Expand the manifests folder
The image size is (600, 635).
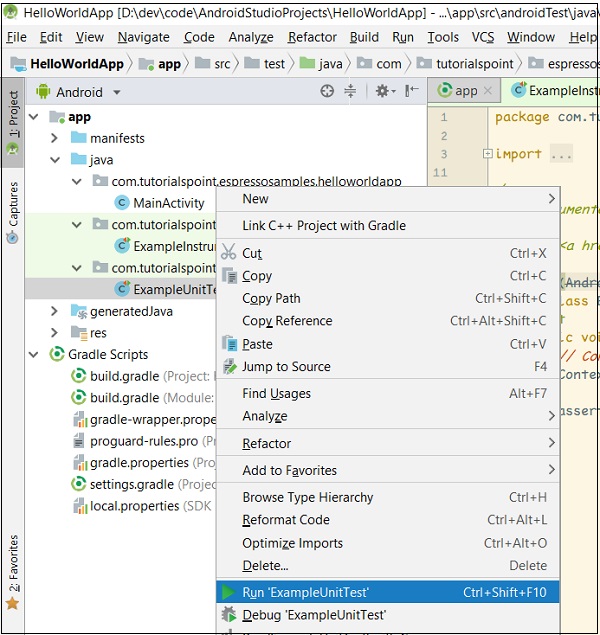56,138
